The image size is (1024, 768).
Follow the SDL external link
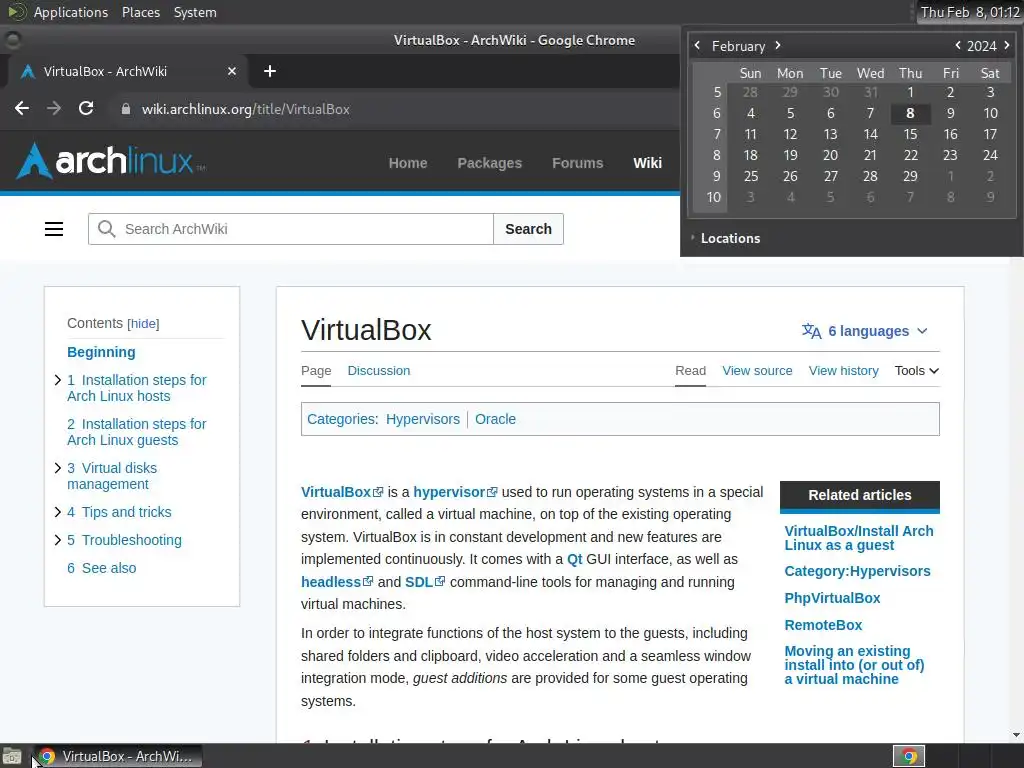(x=424, y=582)
